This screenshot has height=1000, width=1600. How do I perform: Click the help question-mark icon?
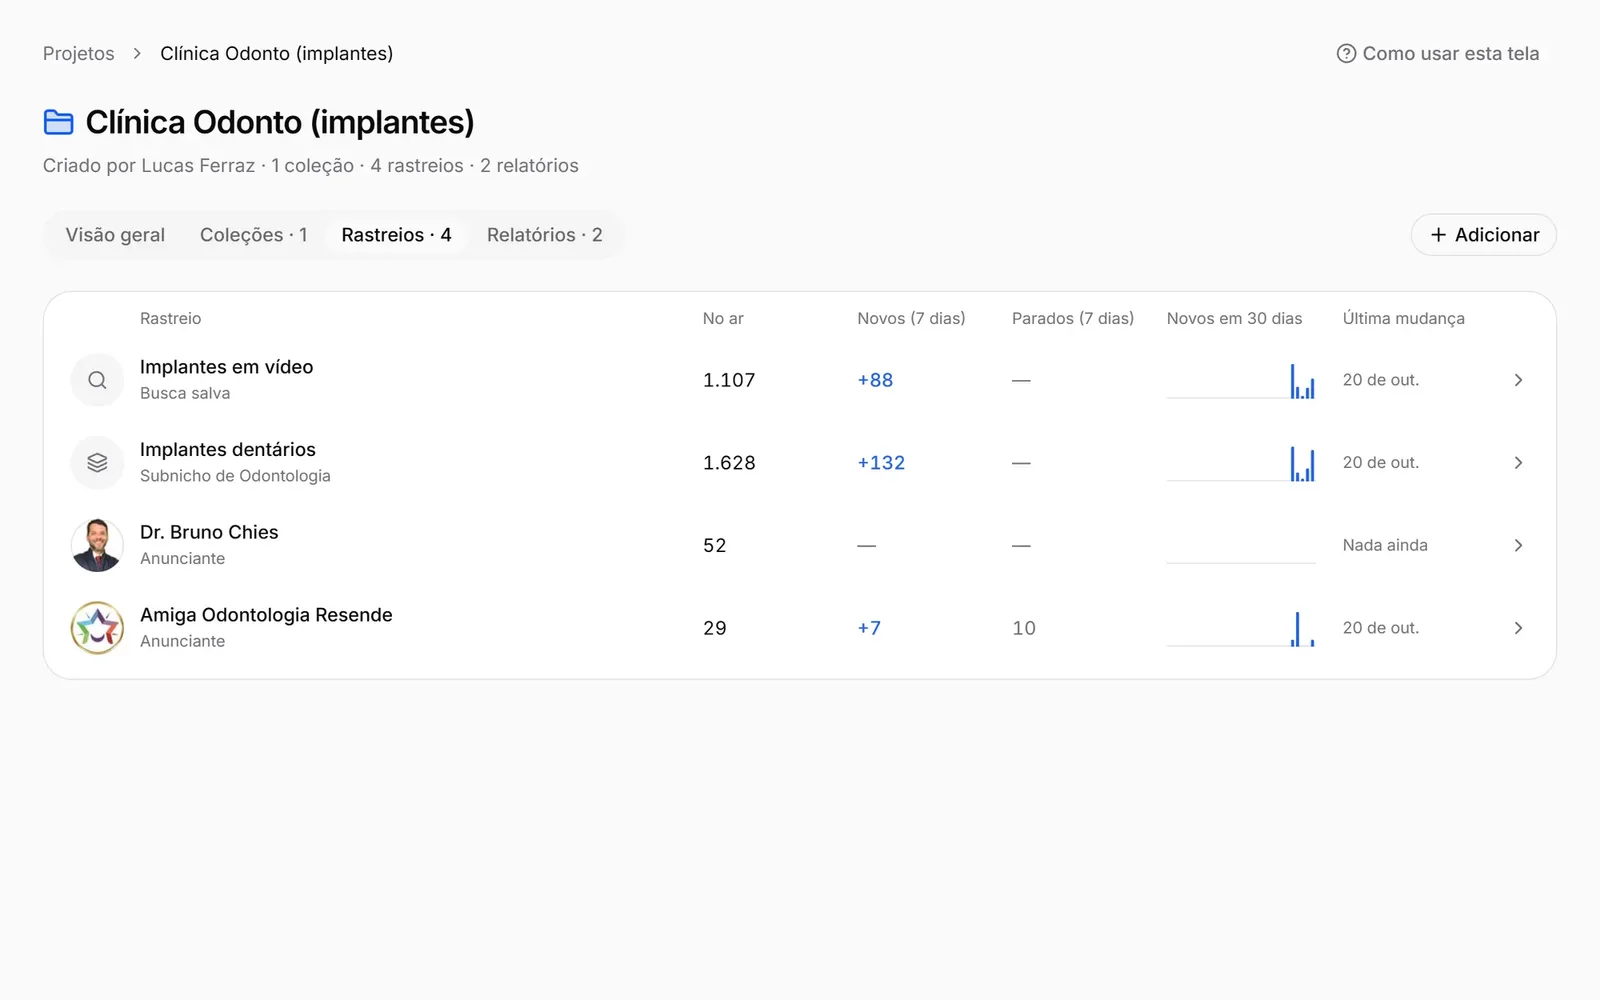(1346, 54)
